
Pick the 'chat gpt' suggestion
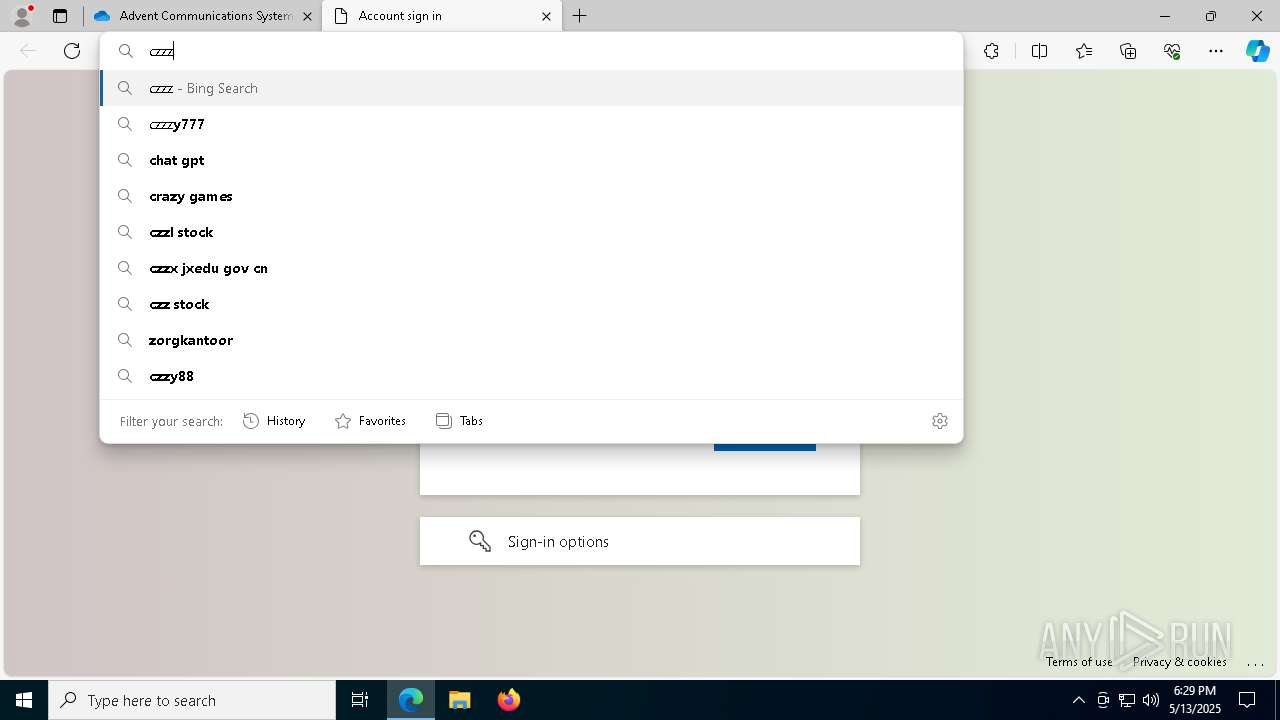point(532,160)
